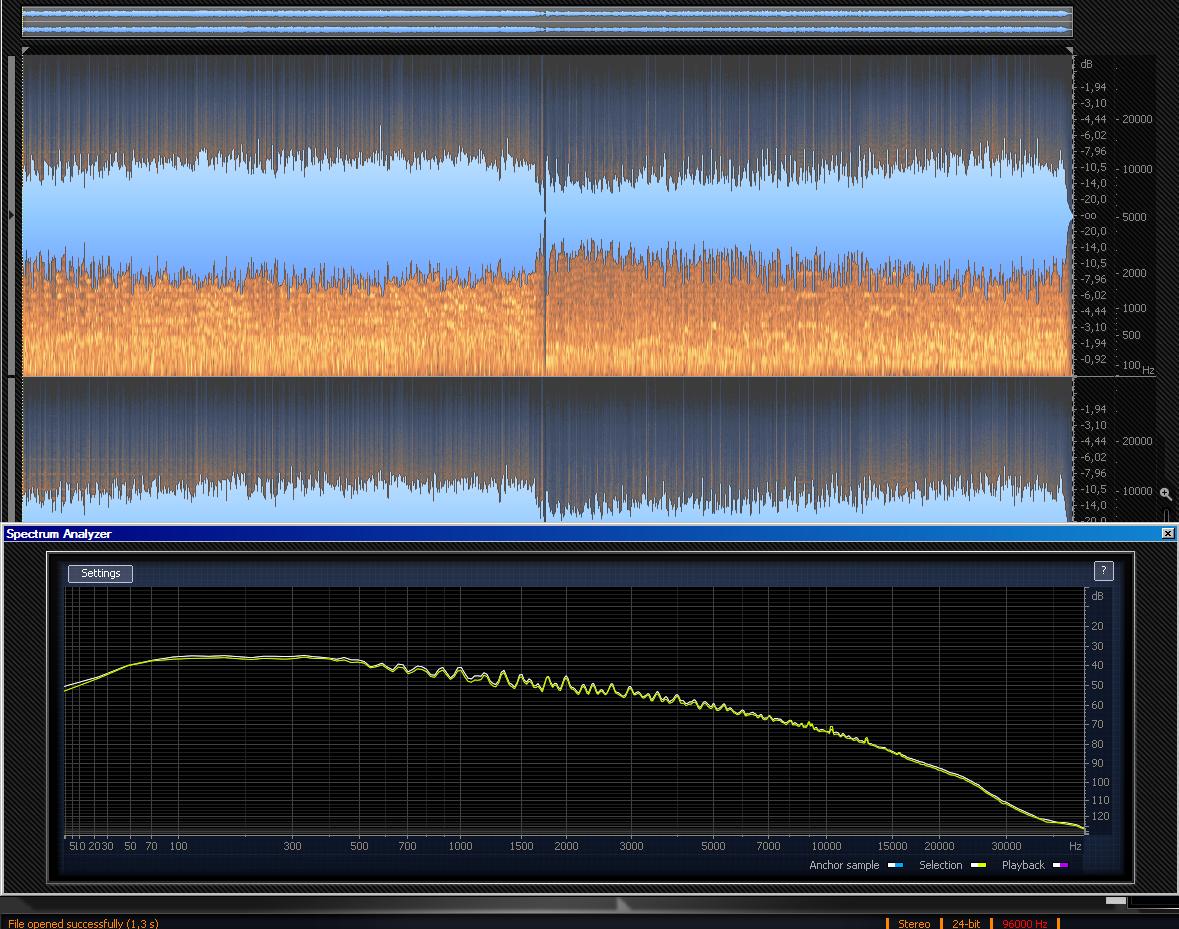
Task: Click the 'Hz' unit label on analyzer axis
Action: coord(1075,846)
